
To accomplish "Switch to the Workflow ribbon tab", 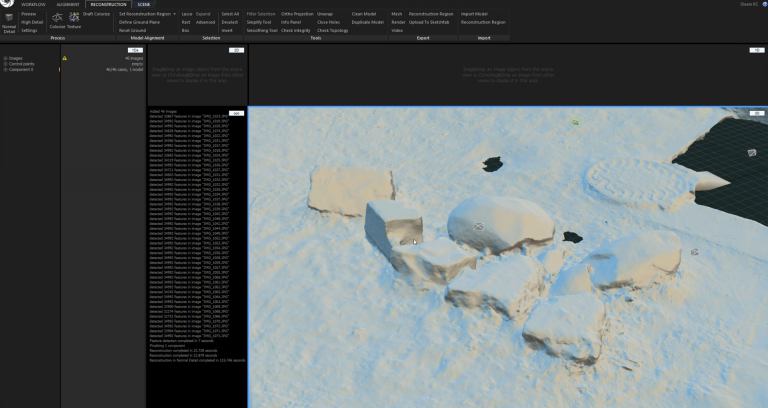I will click(x=34, y=4).
